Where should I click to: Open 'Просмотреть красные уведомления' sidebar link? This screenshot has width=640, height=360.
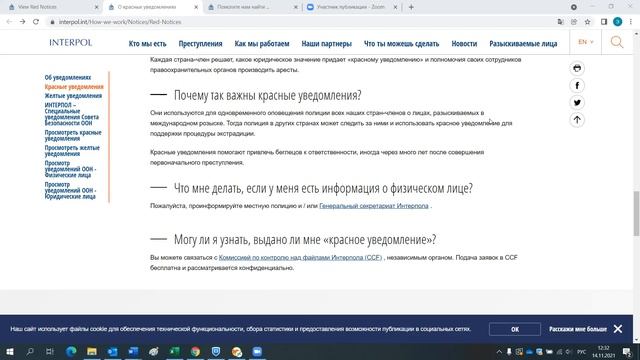click(x=73, y=135)
